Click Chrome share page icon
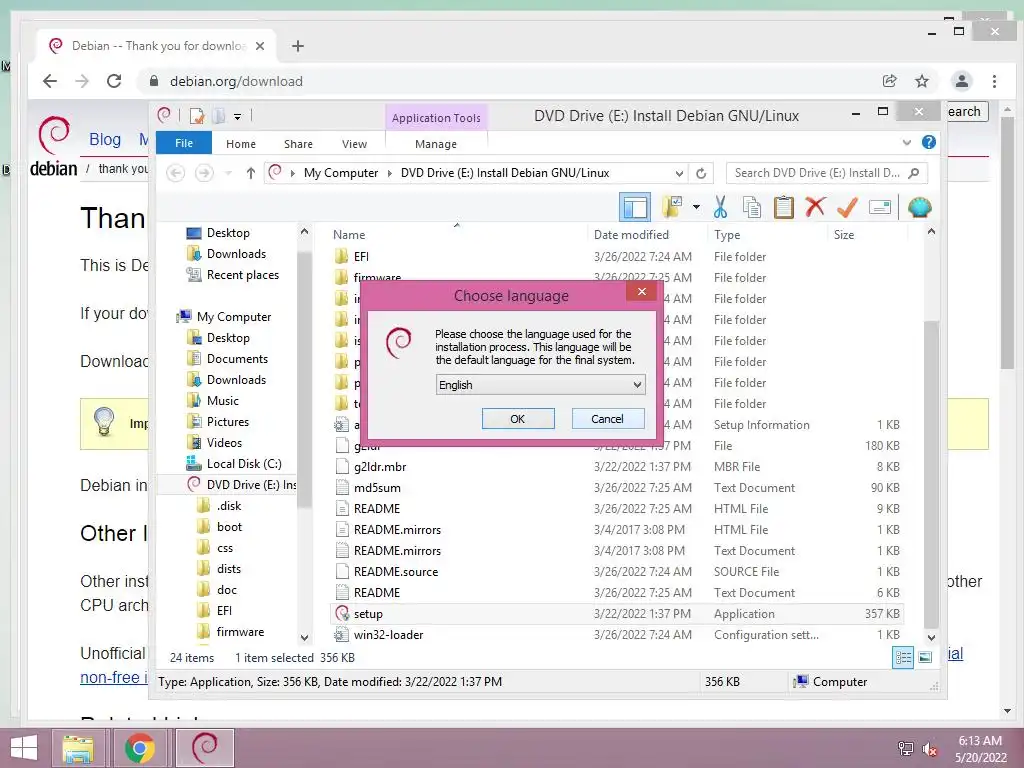 [x=889, y=81]
